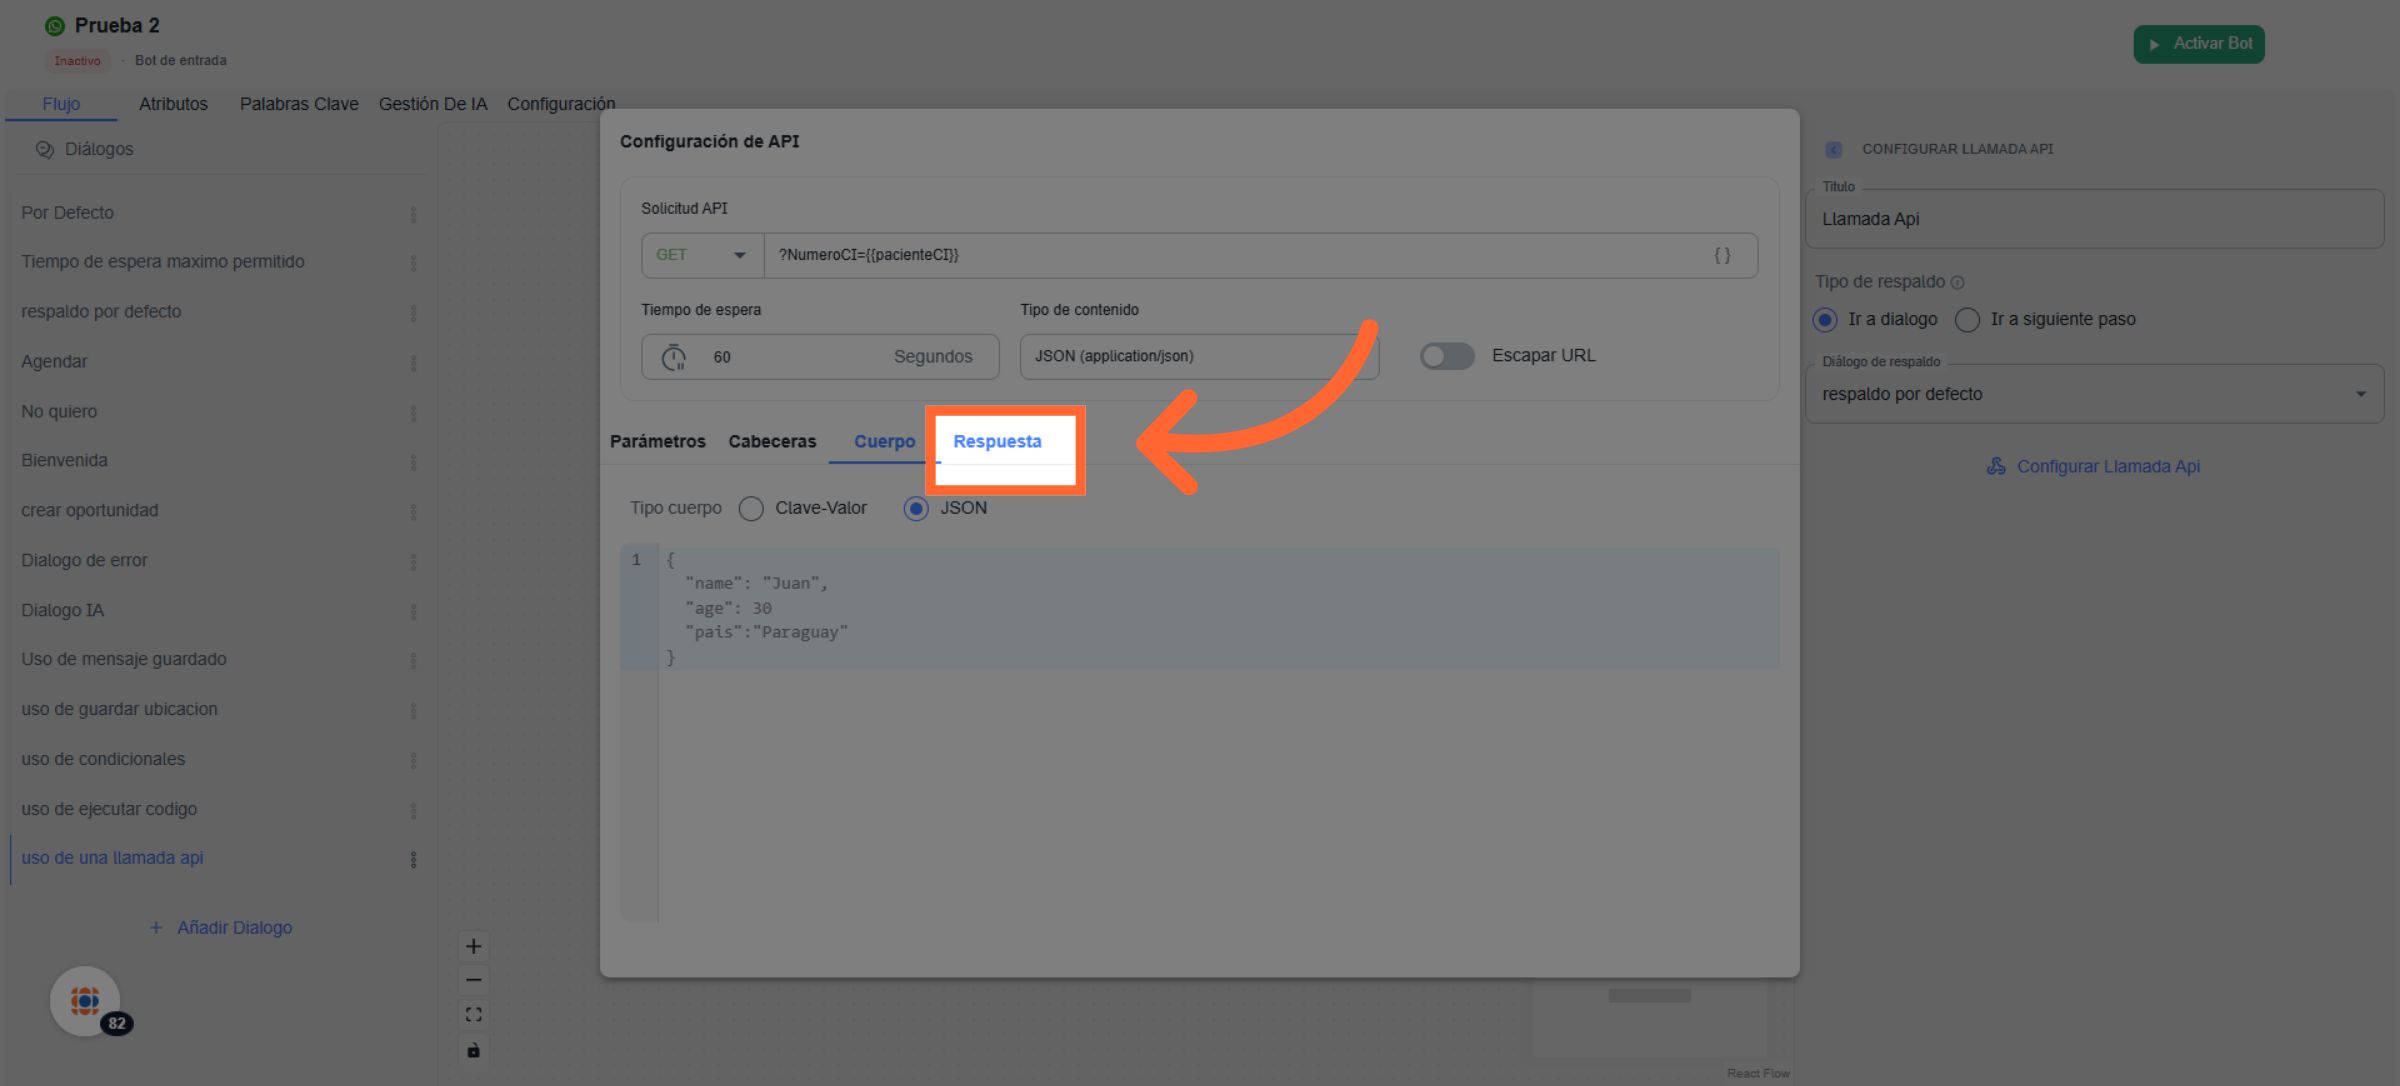Click the back arrow beside Configurar Llamada API
This screenshot has height=1086, width=2400.
coord(1833,149)
